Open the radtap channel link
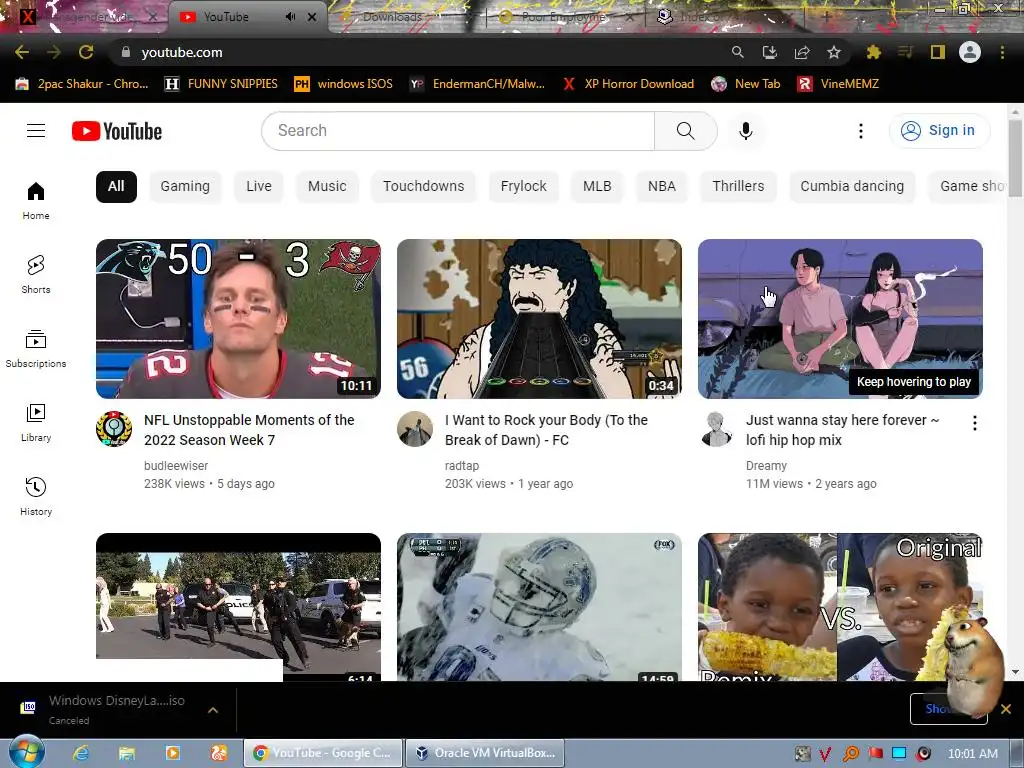This screenshot has height=768, width=1024. coord(462,466)
